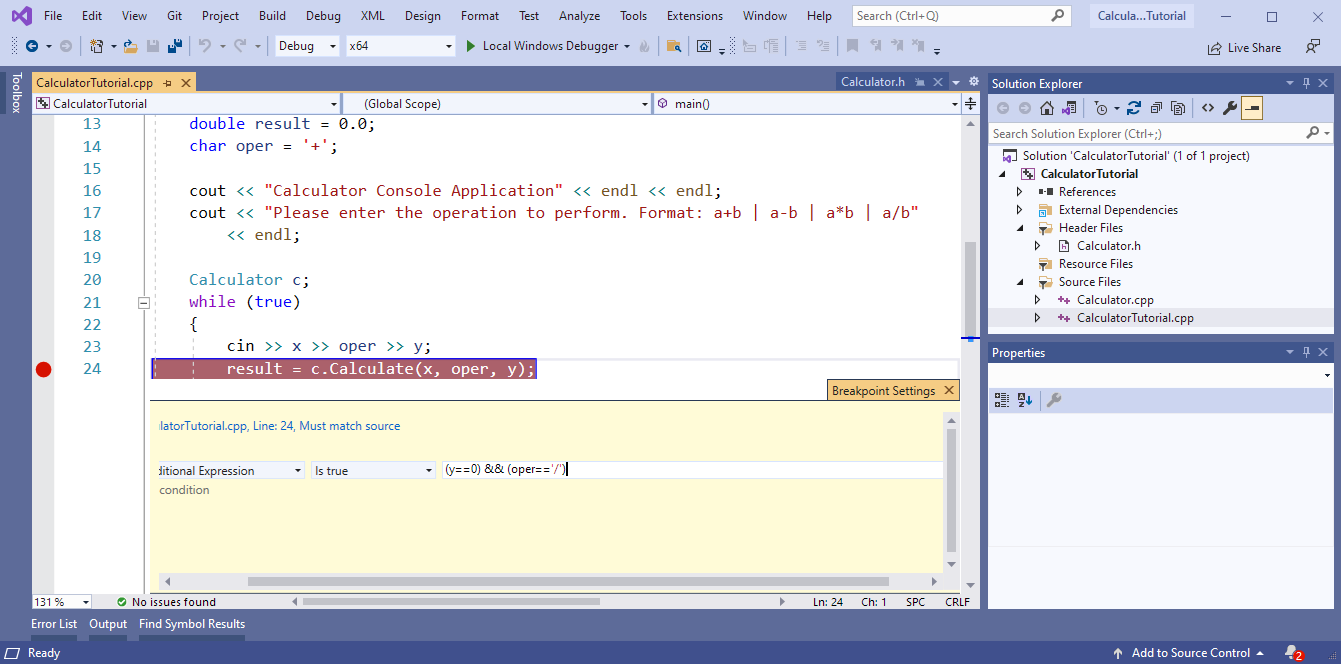Click the Save All toolbar icon
The width and height of the screenshot is (1341, 664).
[x=174, y=46]
